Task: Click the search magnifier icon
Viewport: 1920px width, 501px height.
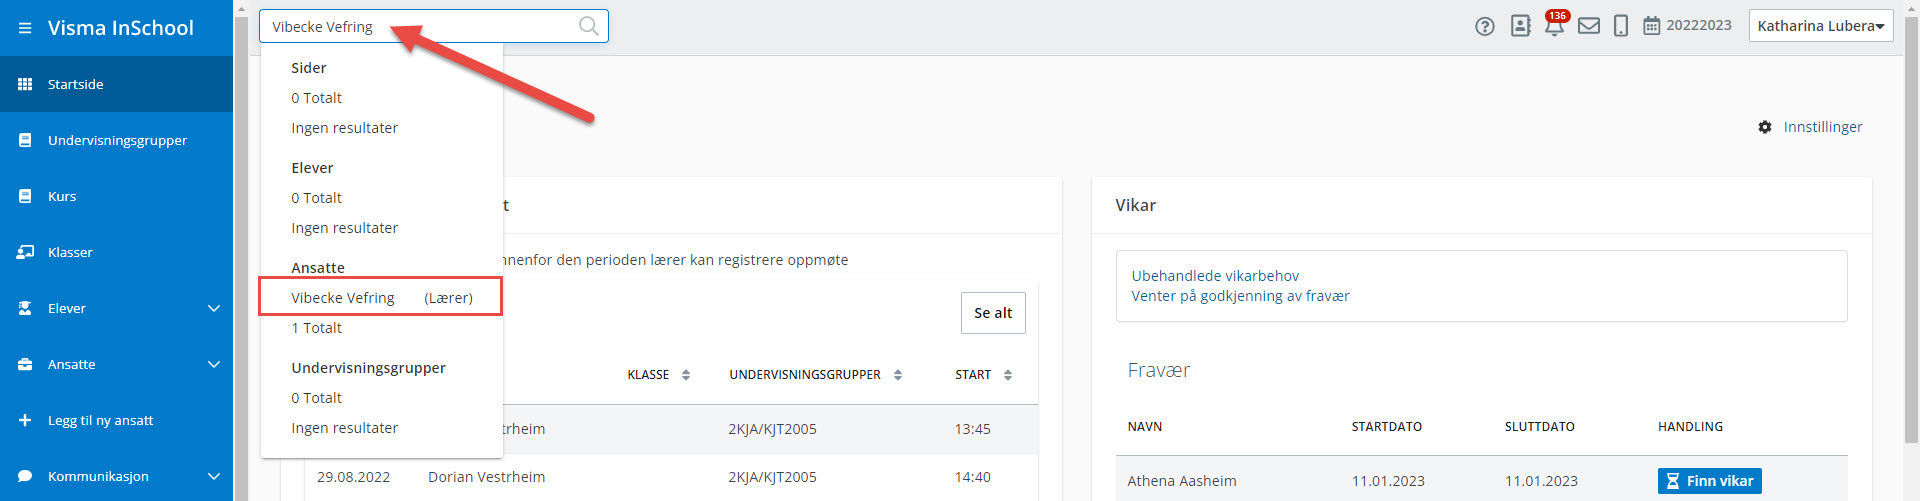Action: [x=589, y=26]
